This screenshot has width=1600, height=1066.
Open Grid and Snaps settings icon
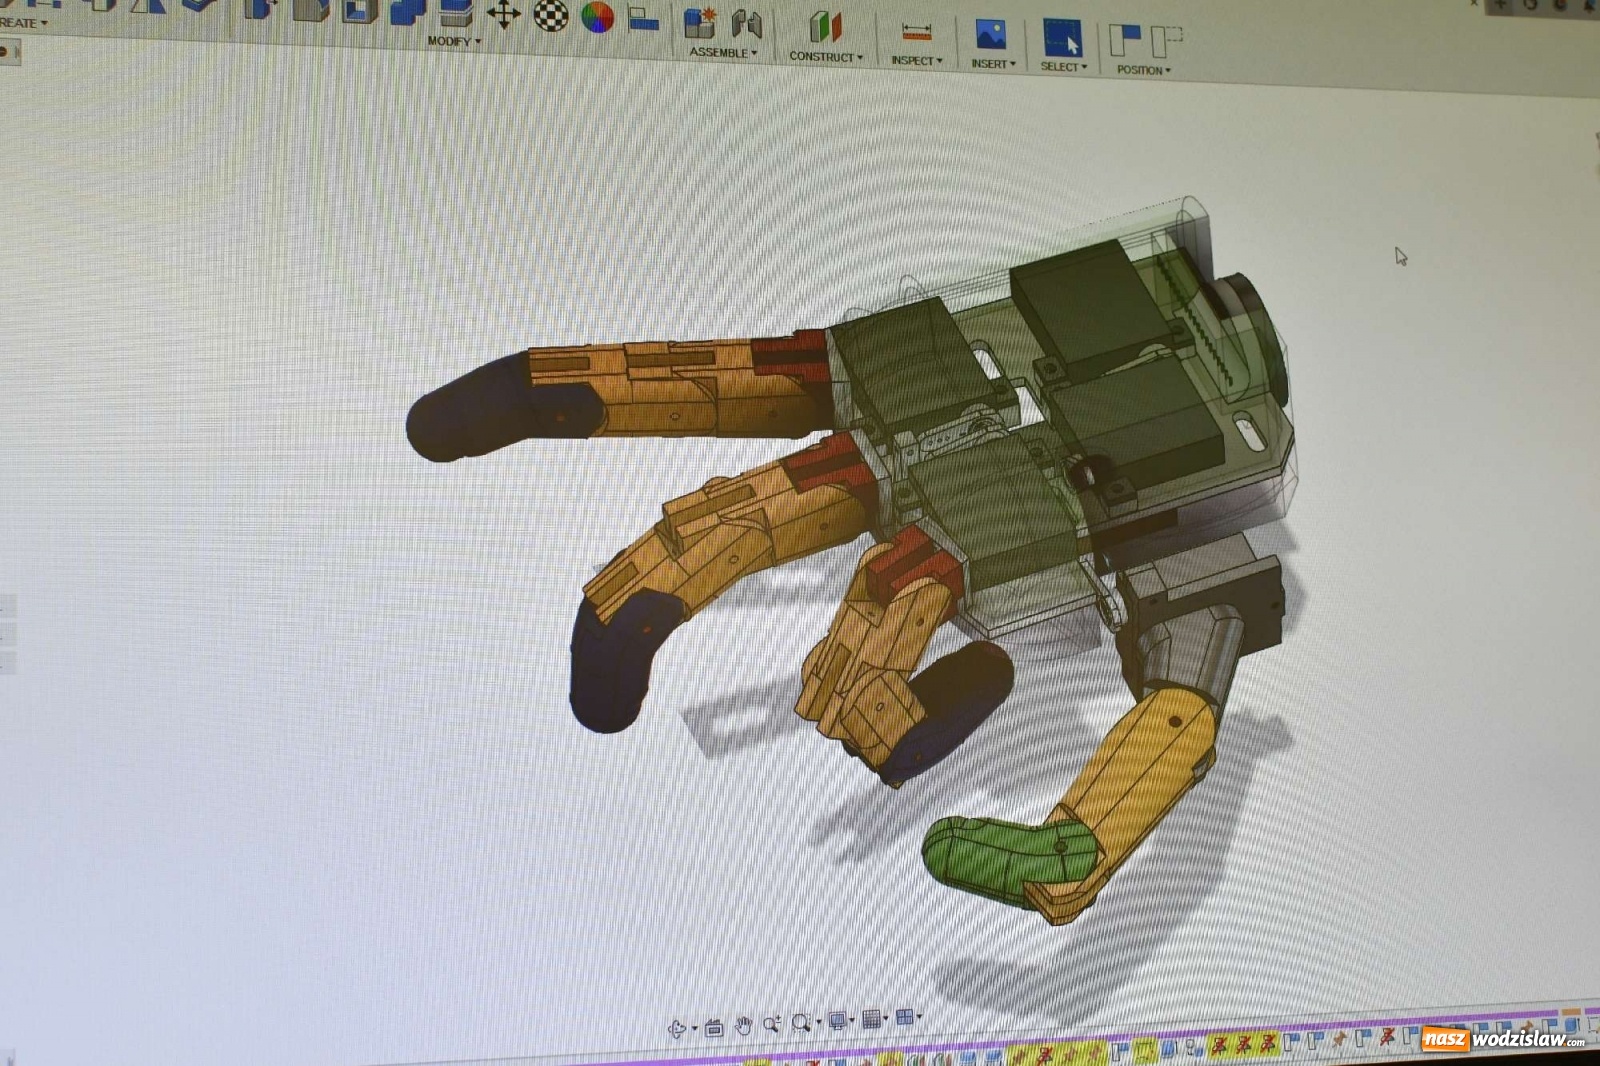[872, 1019]
